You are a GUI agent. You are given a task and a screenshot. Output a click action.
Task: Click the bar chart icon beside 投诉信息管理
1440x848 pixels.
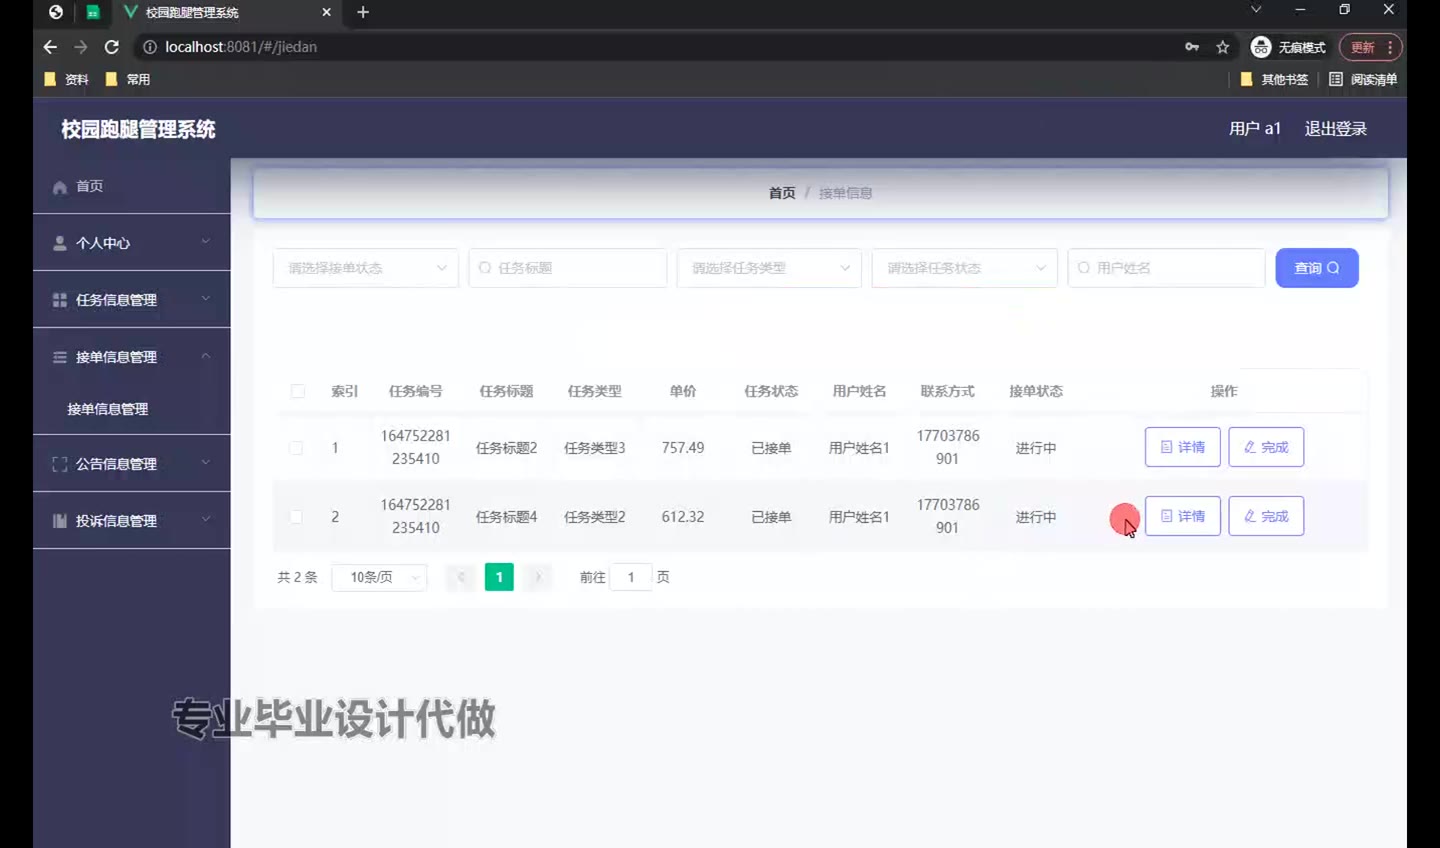pyautogui.click(x=60, y=521)
